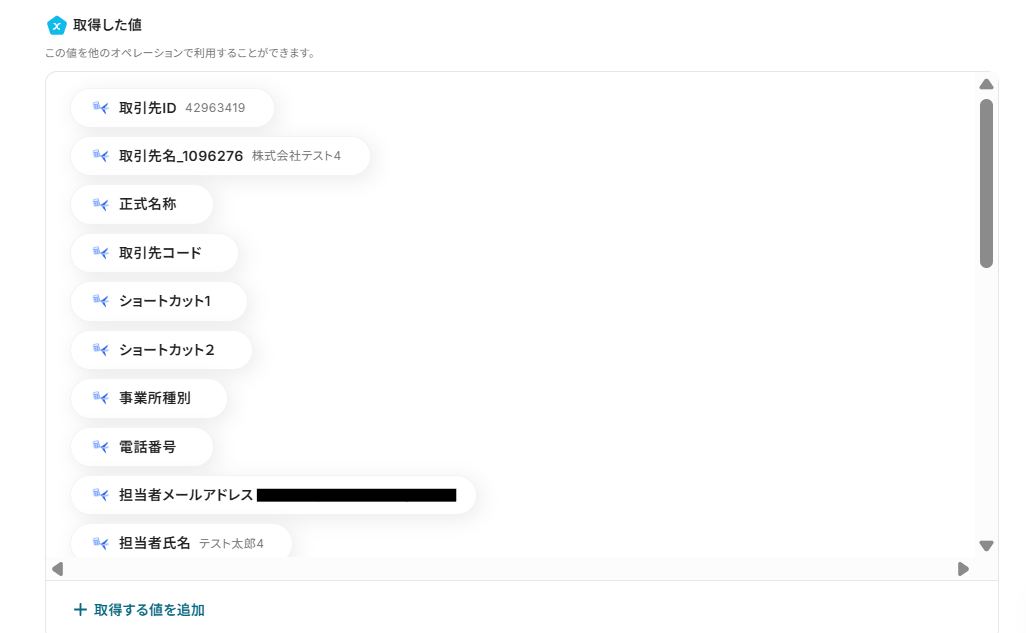Viewport: 1026px width, 633px height.
Task: Click the icon beside 事業所種別 chip
Action: 100,398
